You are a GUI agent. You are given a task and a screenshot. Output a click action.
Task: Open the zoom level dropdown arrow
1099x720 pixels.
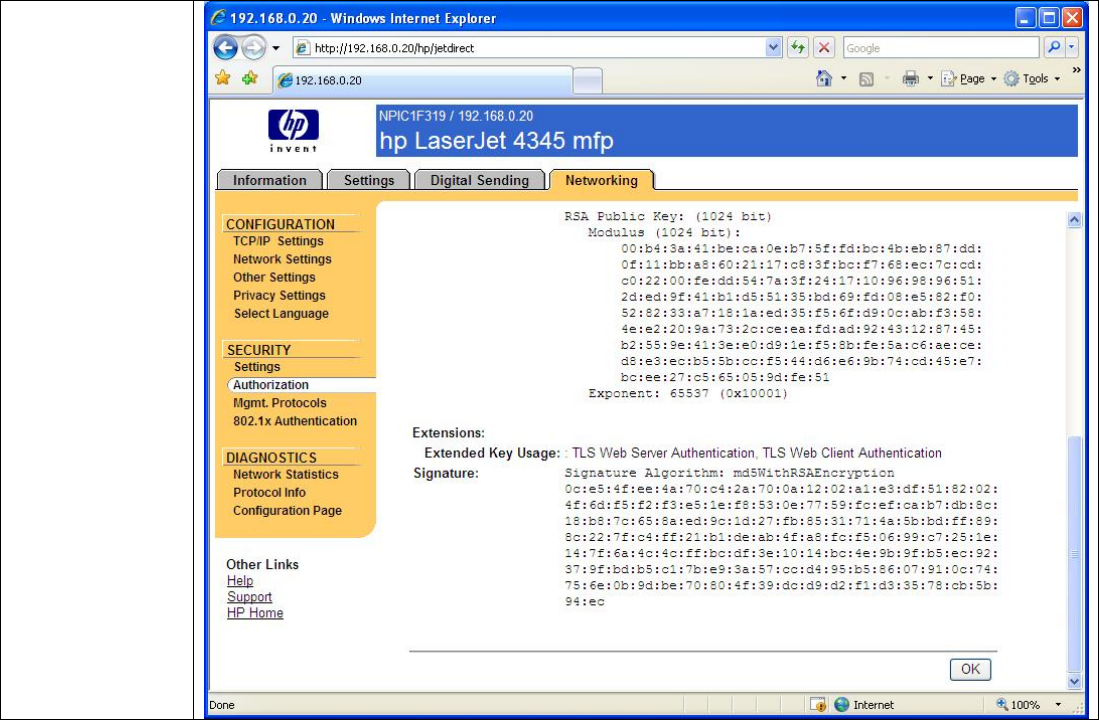click(x=1058, y=705)
